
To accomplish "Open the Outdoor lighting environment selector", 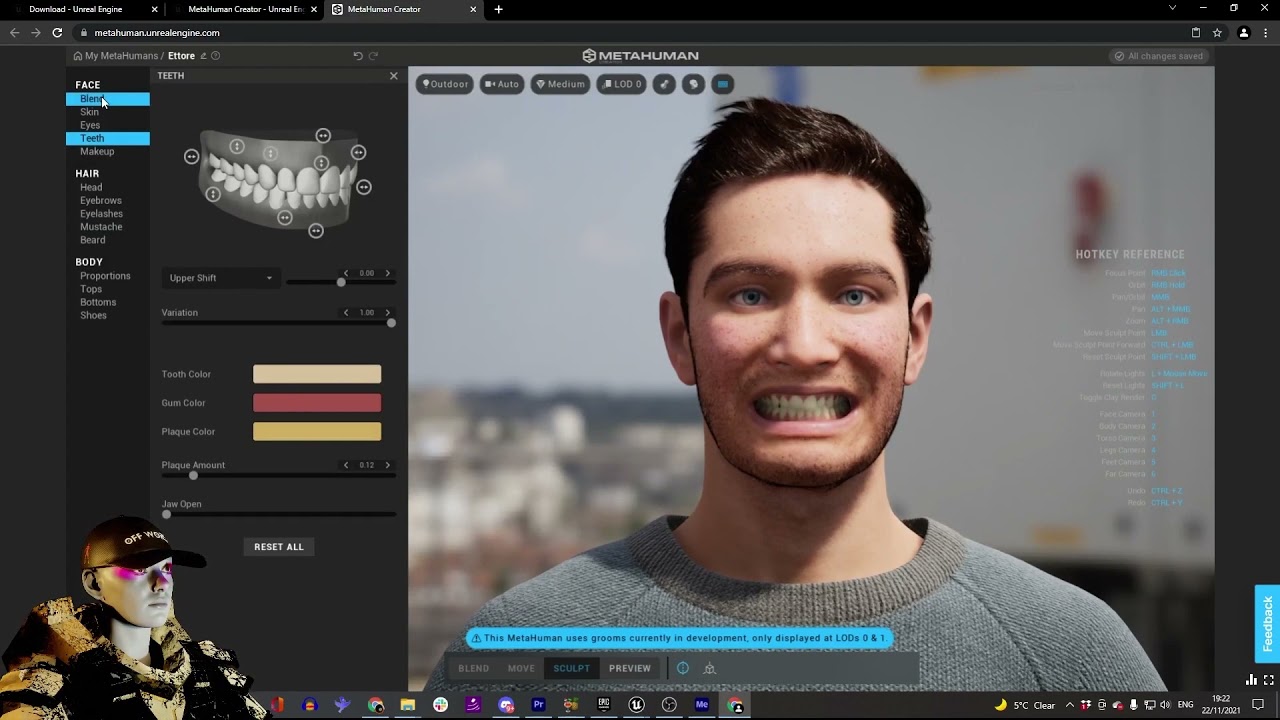I will coord(445,84).
